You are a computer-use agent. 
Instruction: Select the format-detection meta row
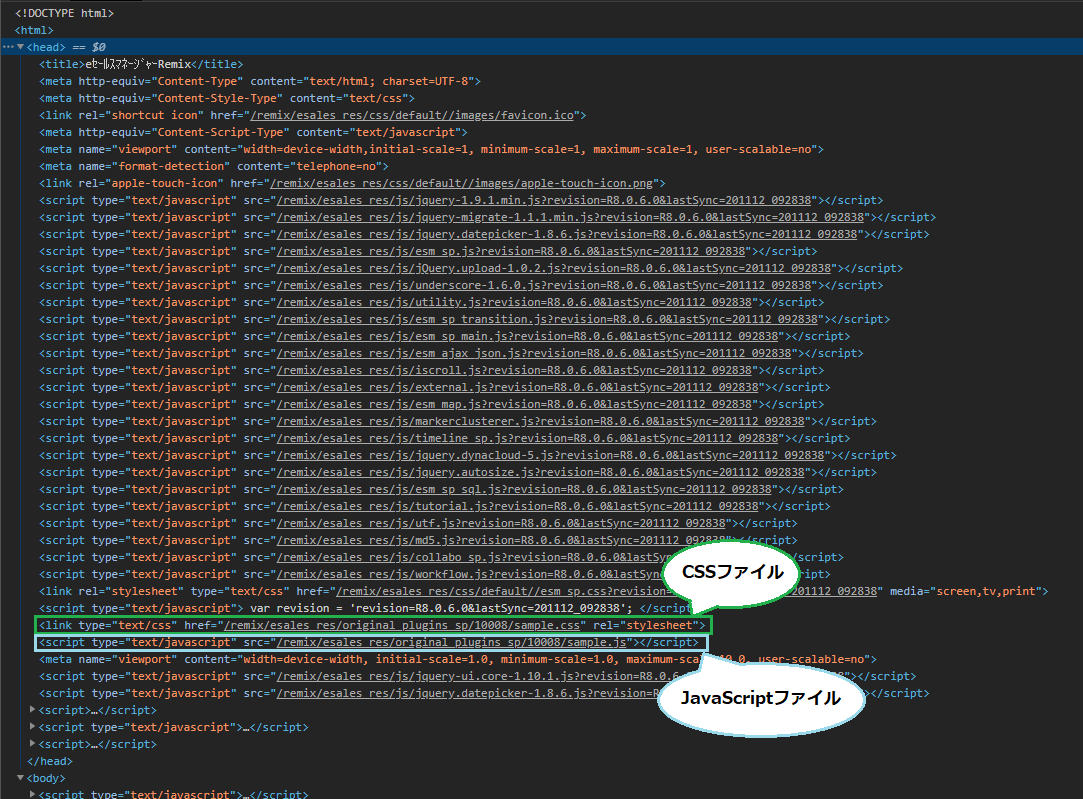click(x=213, y=166)
